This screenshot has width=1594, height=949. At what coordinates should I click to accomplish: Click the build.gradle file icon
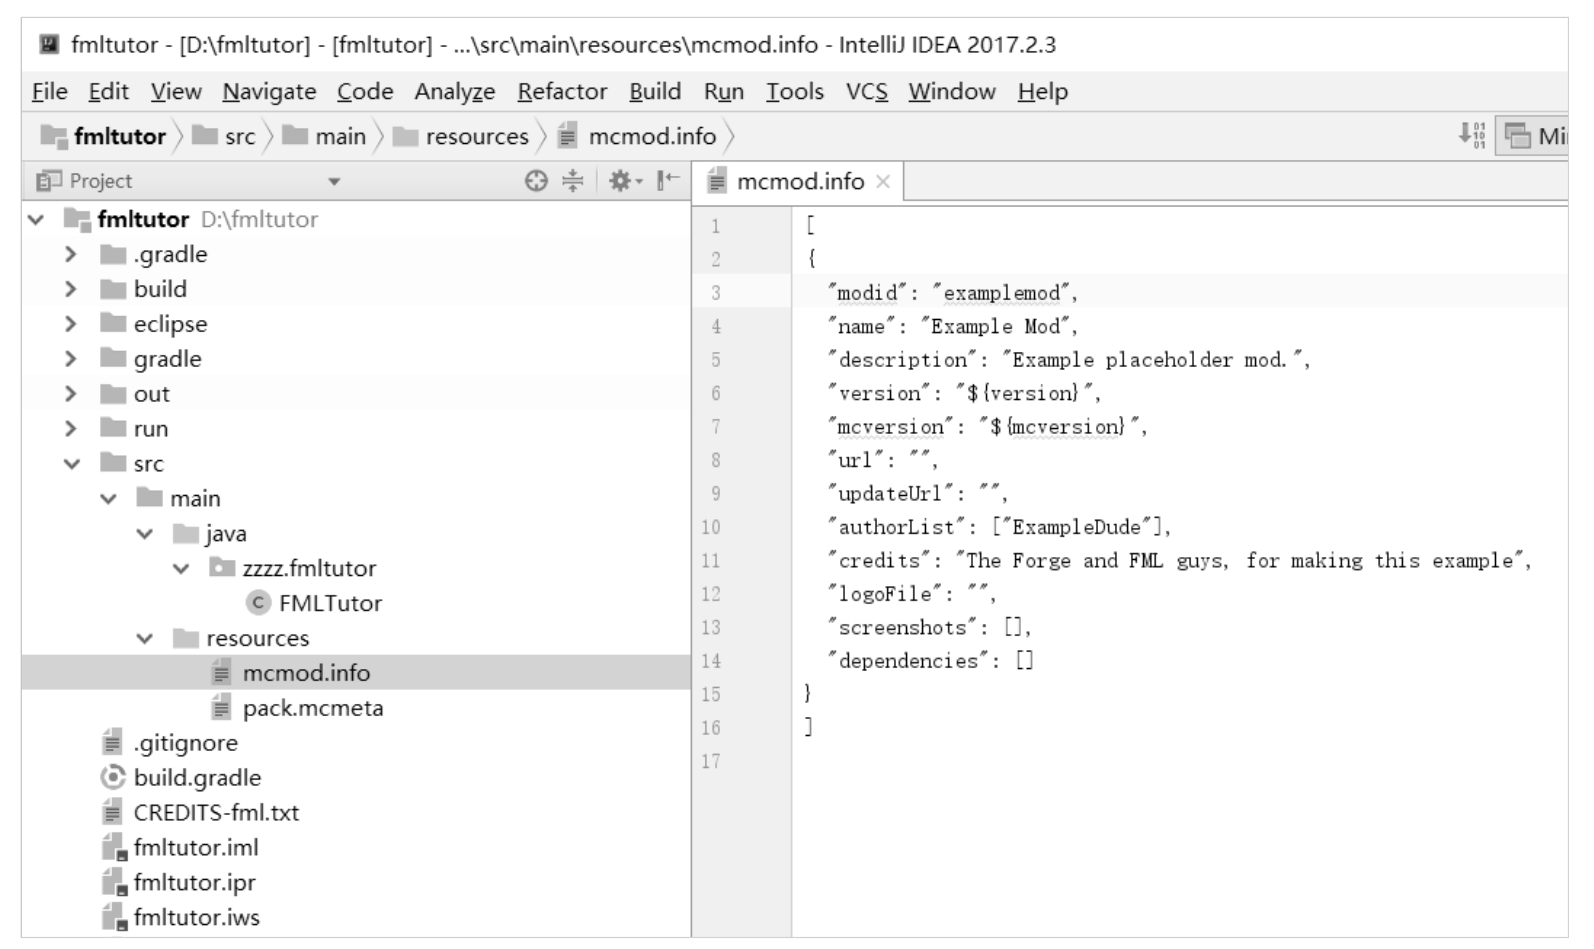click(x=113, y=778)
